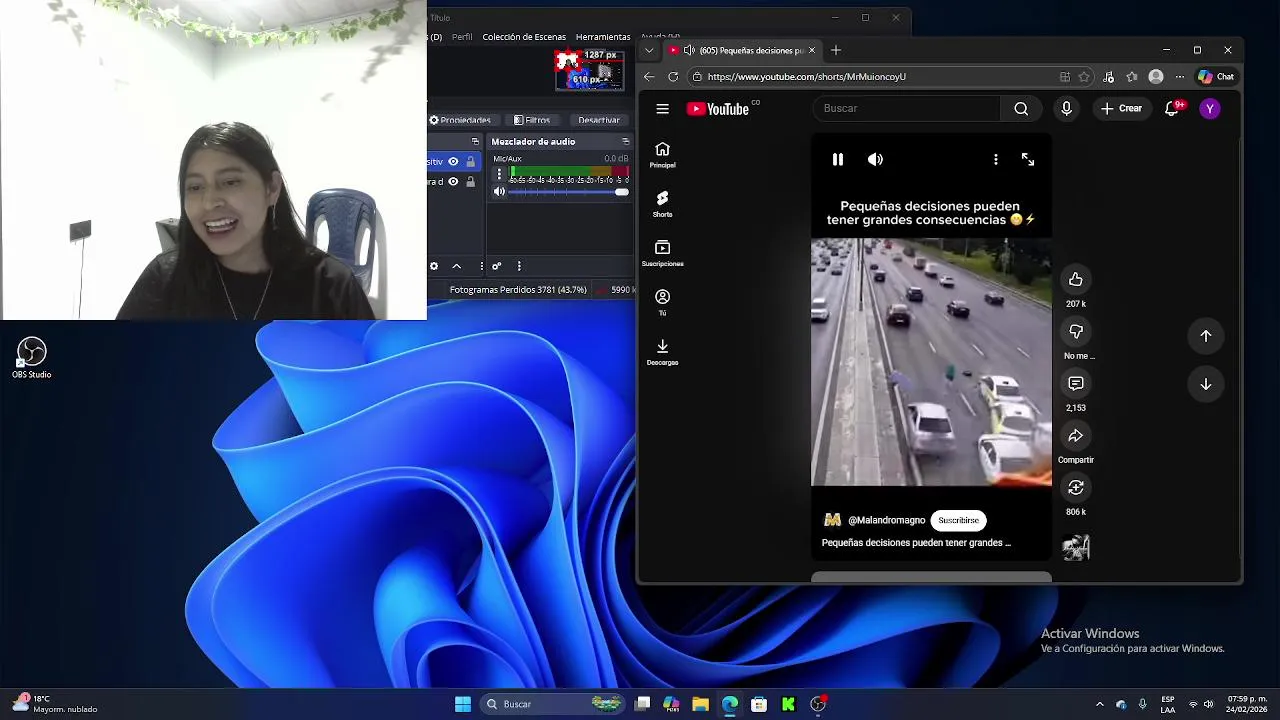The image size is (1280, 720).
Task: Click the Crear button on YouTube
Action: point(1121,109)
